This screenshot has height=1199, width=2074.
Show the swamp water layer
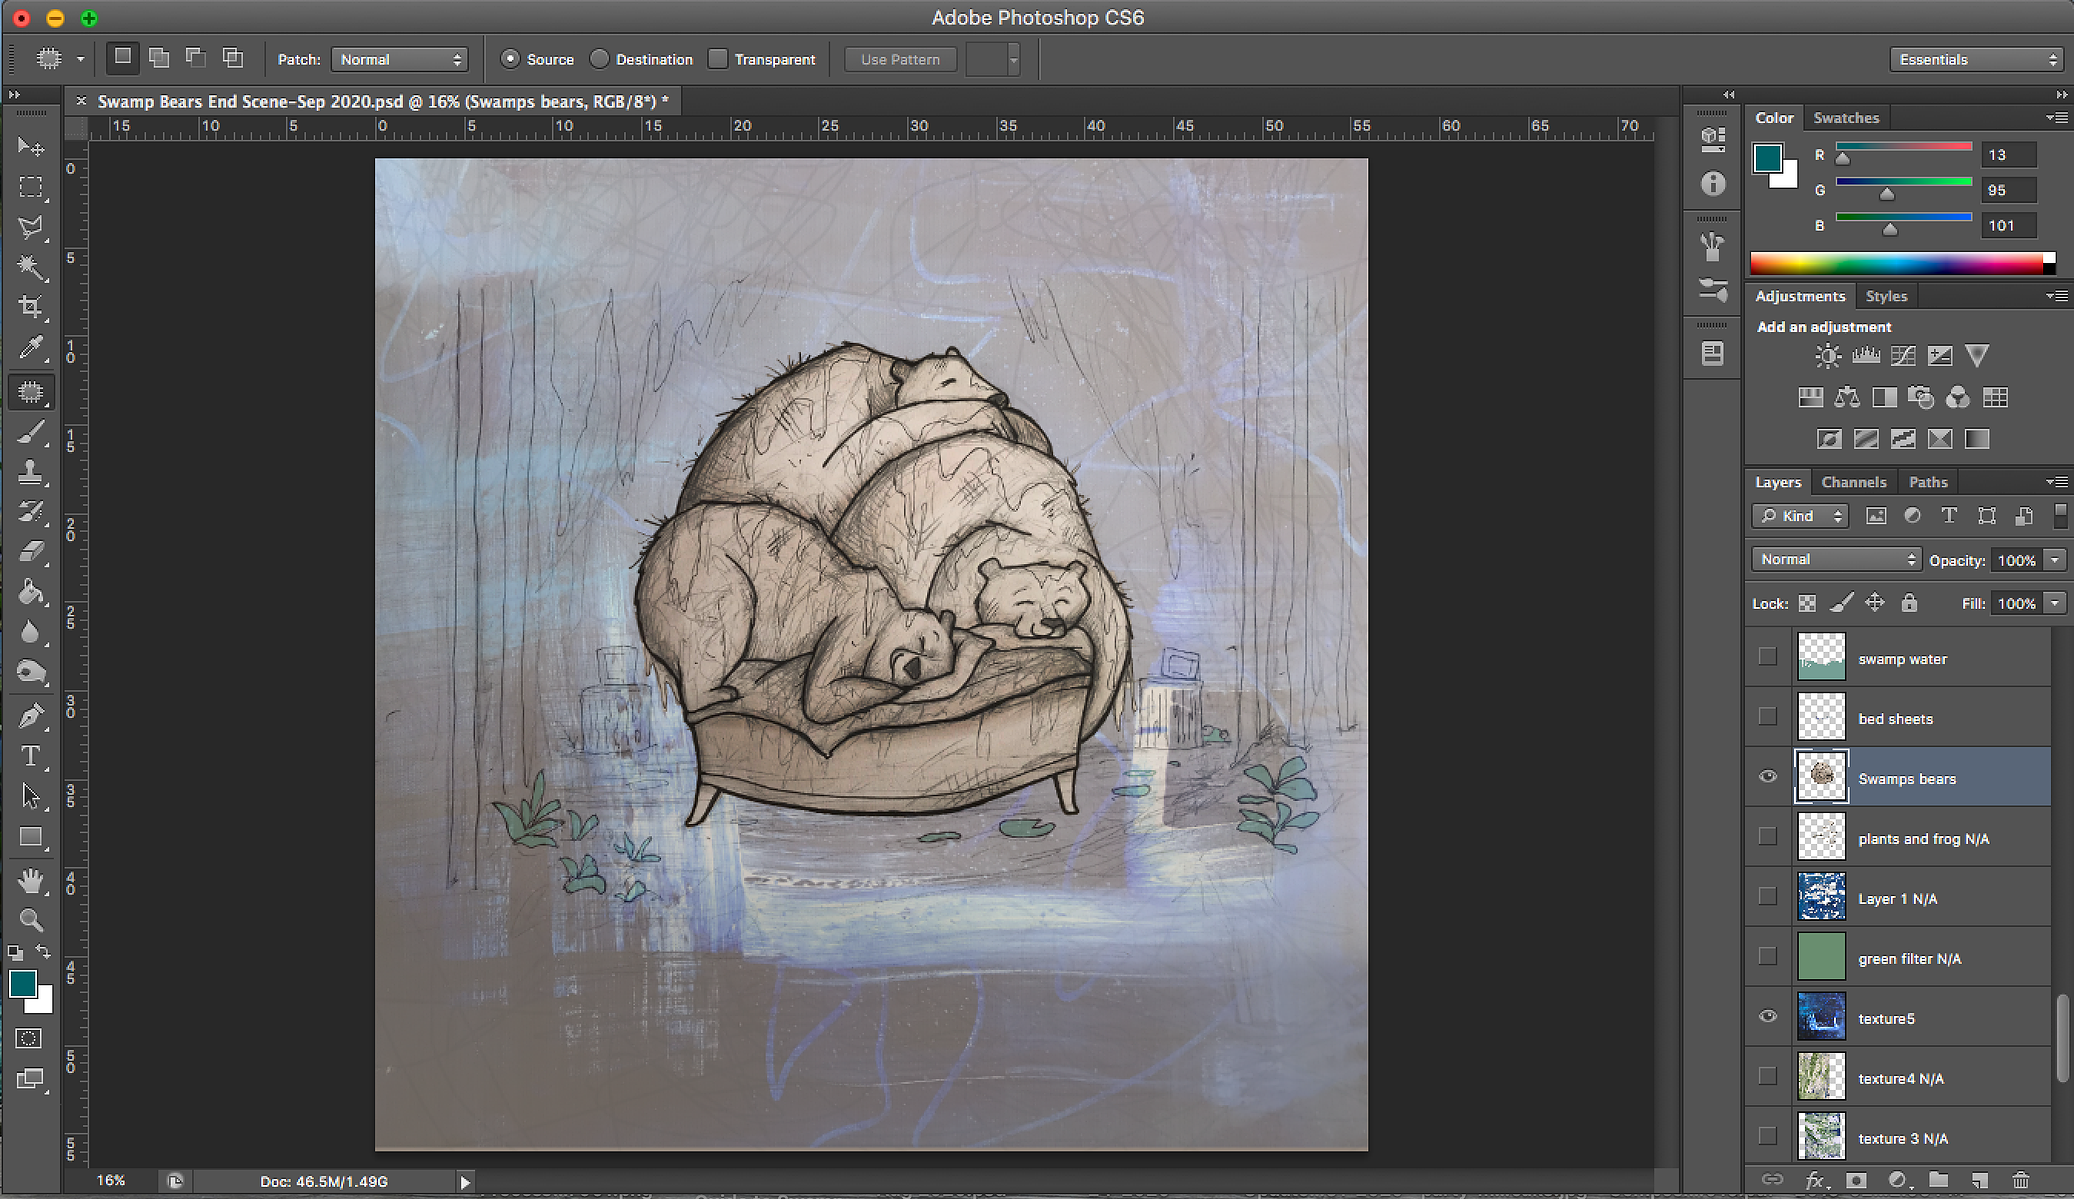coord(1768,657)
